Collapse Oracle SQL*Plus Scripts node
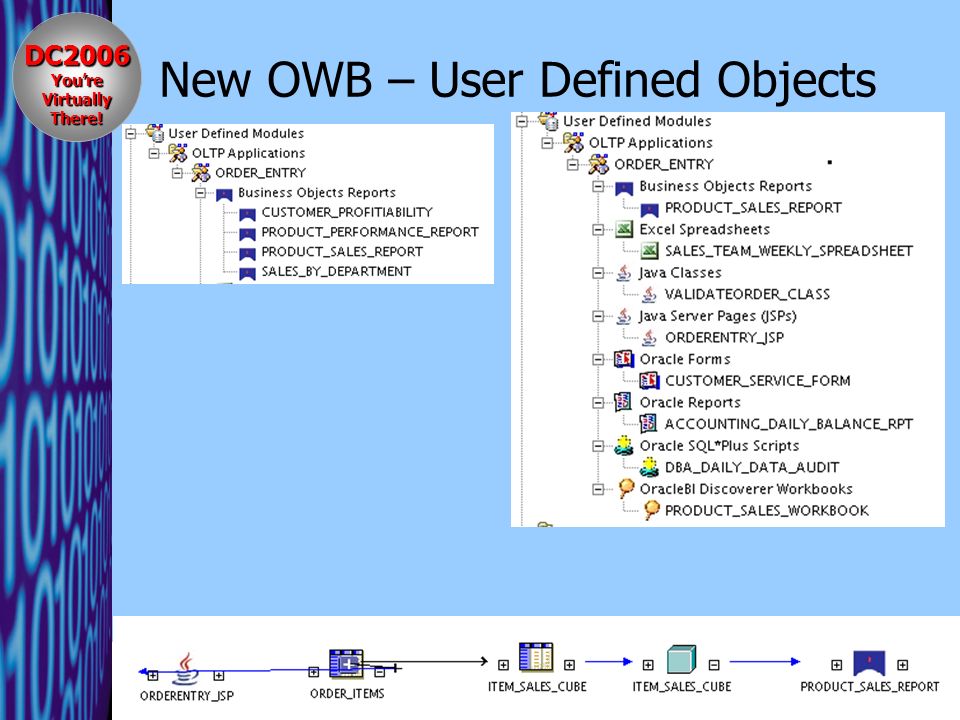This screenshot has height=720, width=960. coord(598,446)
